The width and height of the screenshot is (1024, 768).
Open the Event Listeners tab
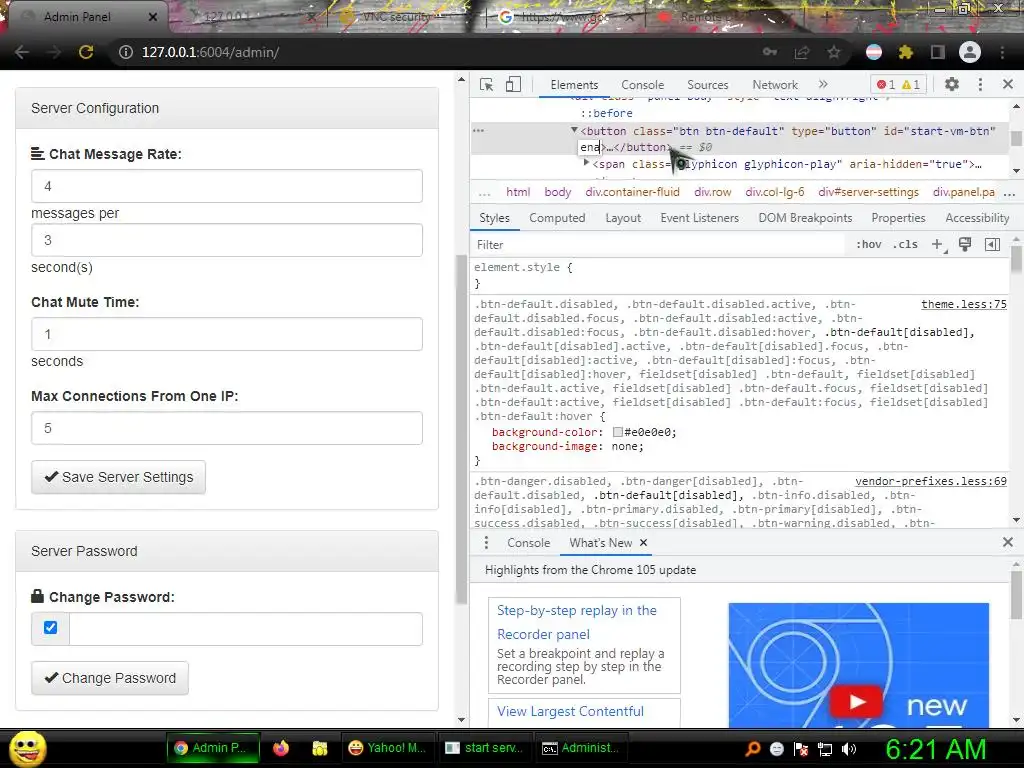point(699,218)
